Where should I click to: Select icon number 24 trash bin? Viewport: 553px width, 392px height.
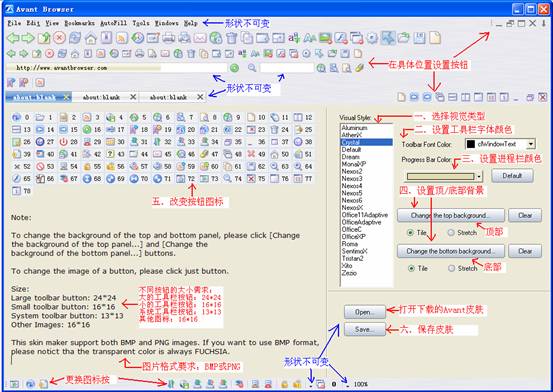[274, 129]
